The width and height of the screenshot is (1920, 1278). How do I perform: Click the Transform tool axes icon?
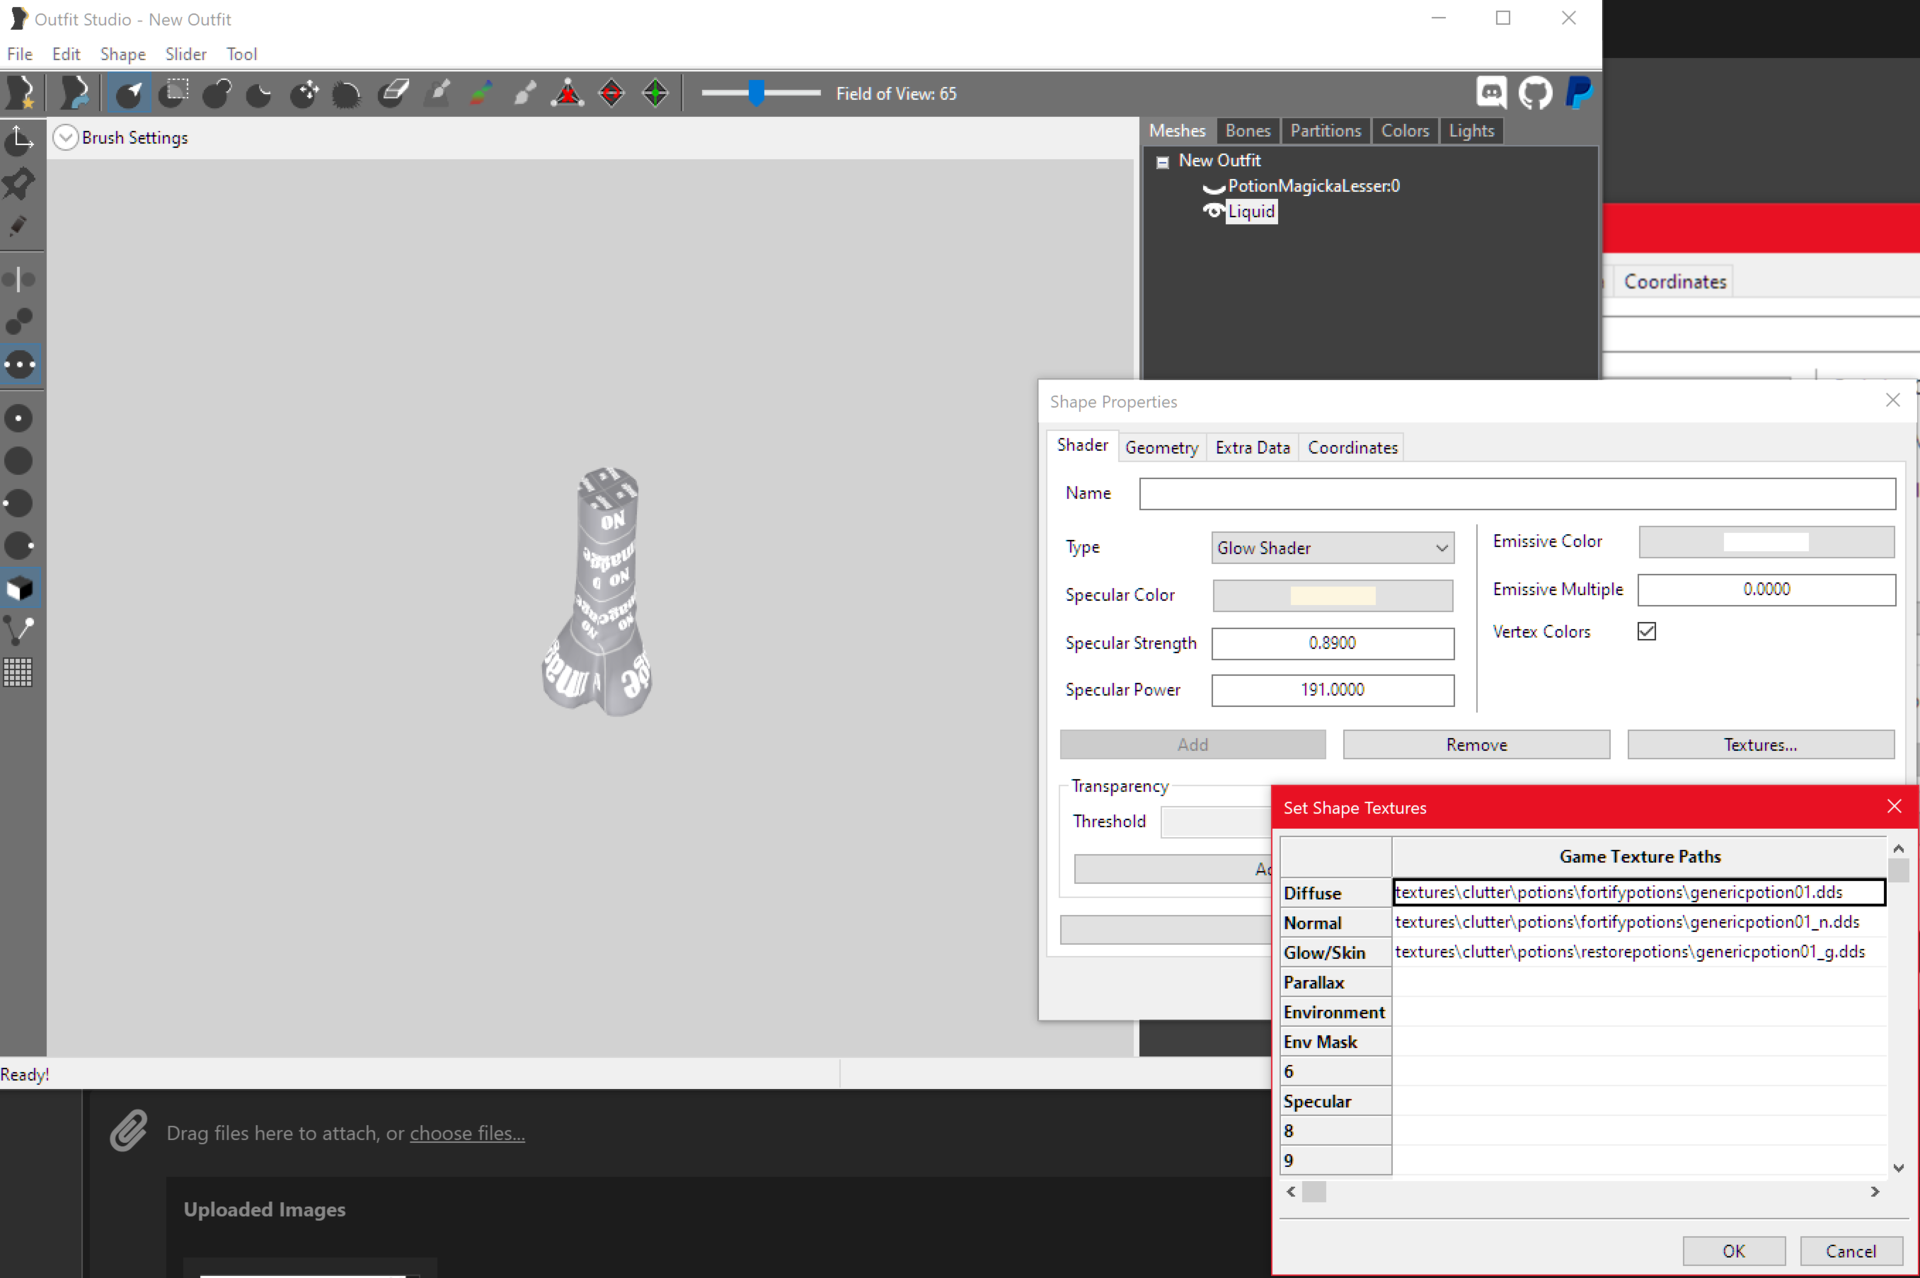click(19, 140)
